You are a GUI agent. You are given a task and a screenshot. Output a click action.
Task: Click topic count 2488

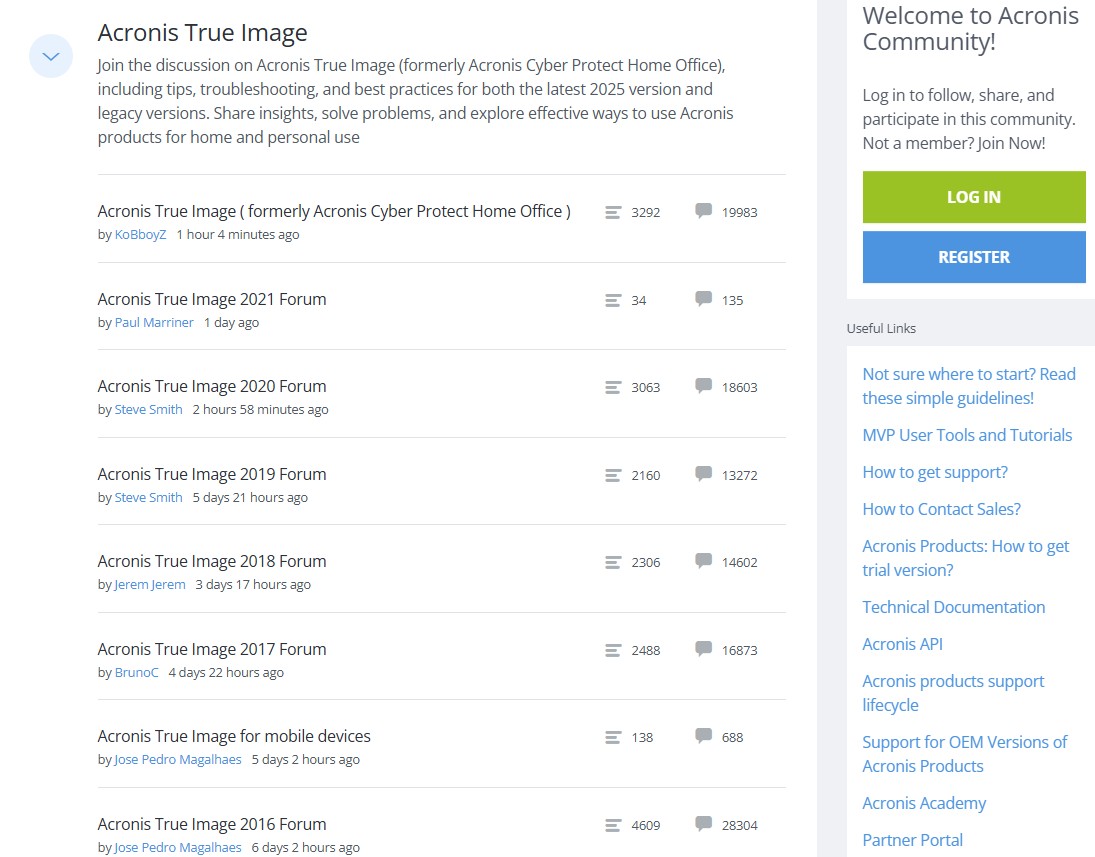click(x=645, y=650)
